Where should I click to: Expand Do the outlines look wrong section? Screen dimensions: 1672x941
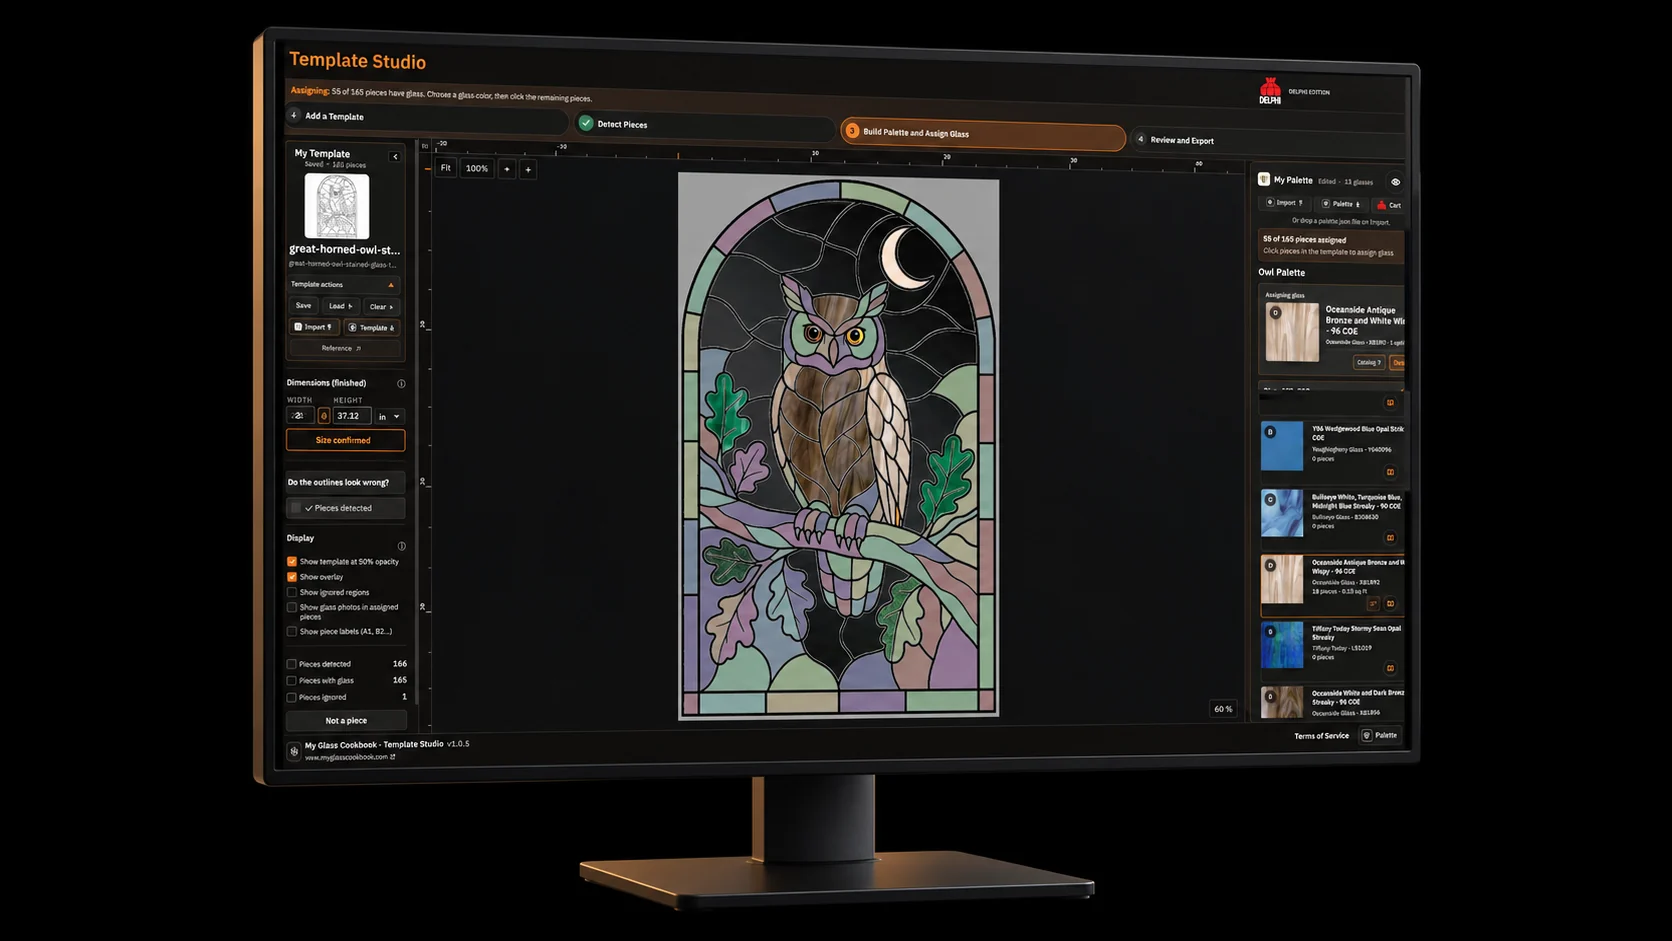tap(345, 482)
